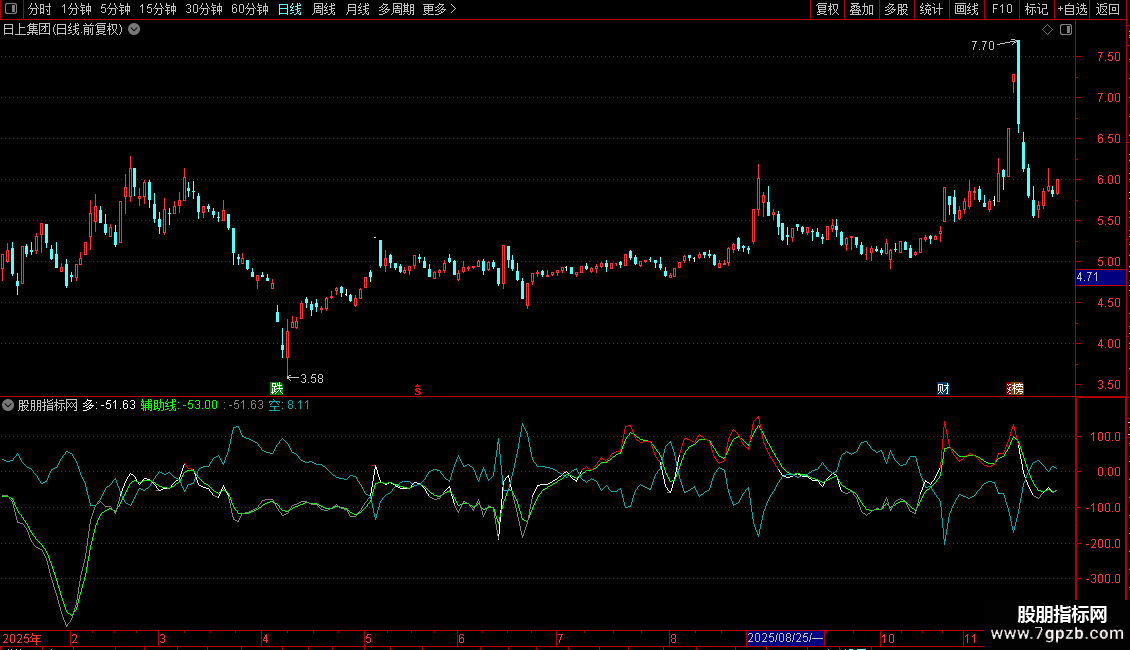Select the 5分钟 period tab

tap(115, 9)
